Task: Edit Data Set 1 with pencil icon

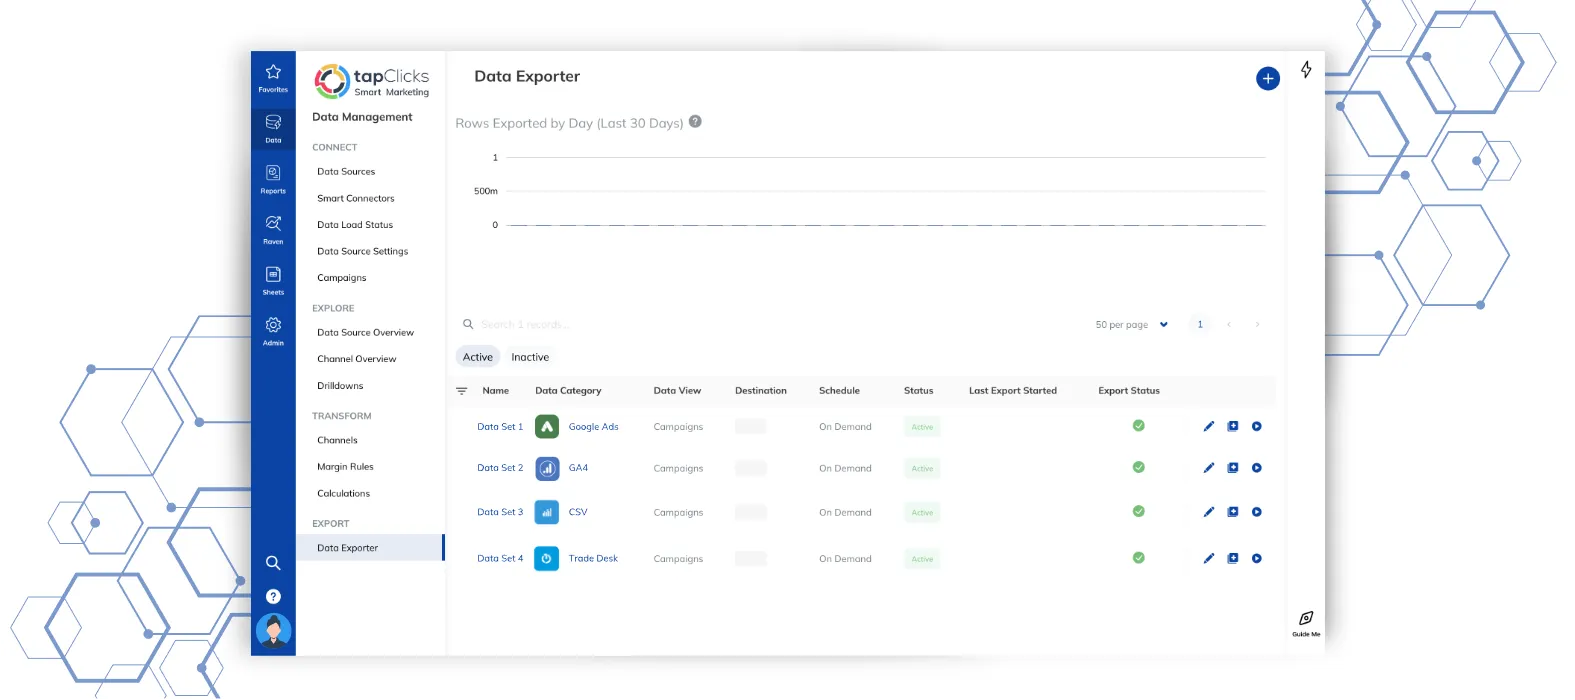Action: [x=1209, y=426]
